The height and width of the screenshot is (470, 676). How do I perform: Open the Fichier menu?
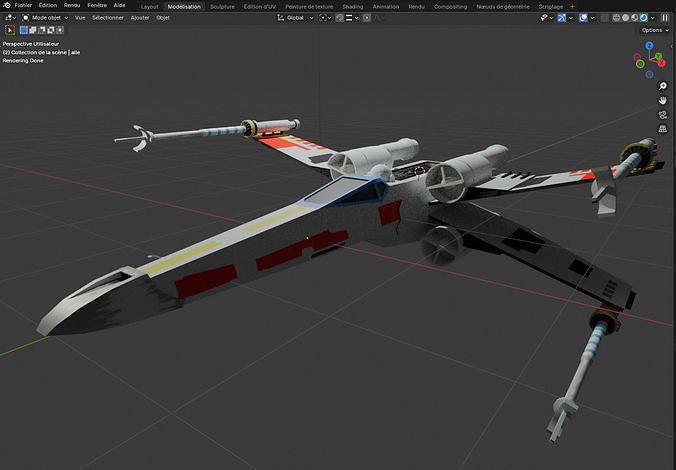(x=23, y=5)
